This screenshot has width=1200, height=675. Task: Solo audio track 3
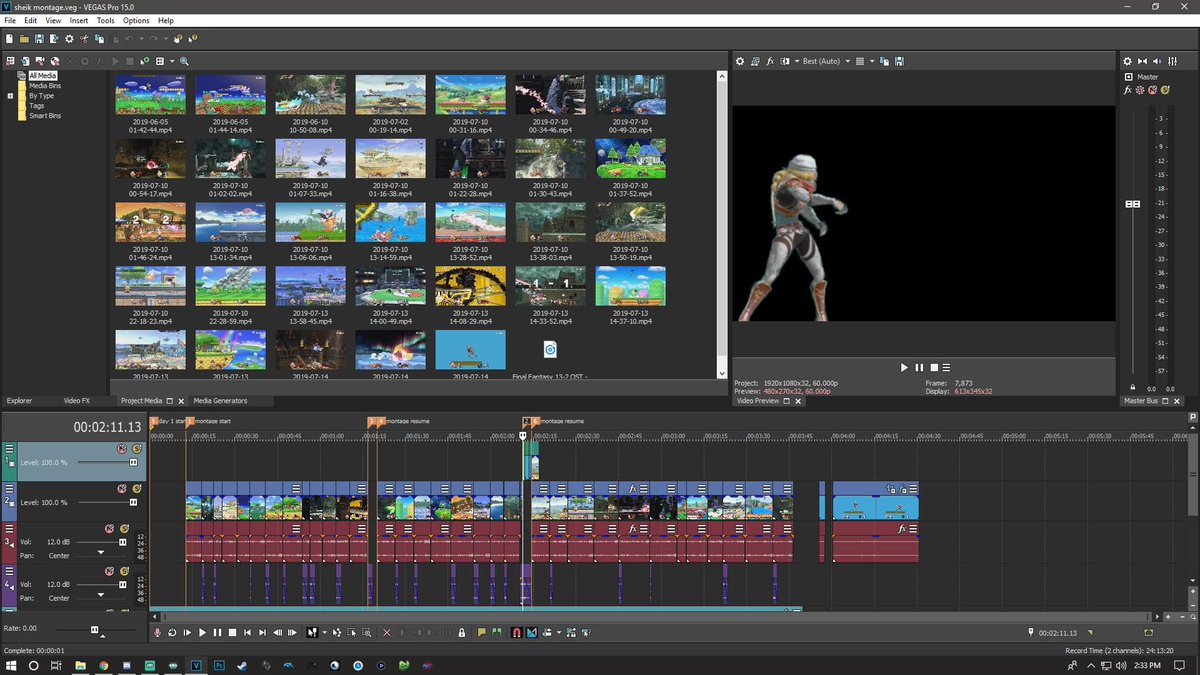tap(125, 528)
